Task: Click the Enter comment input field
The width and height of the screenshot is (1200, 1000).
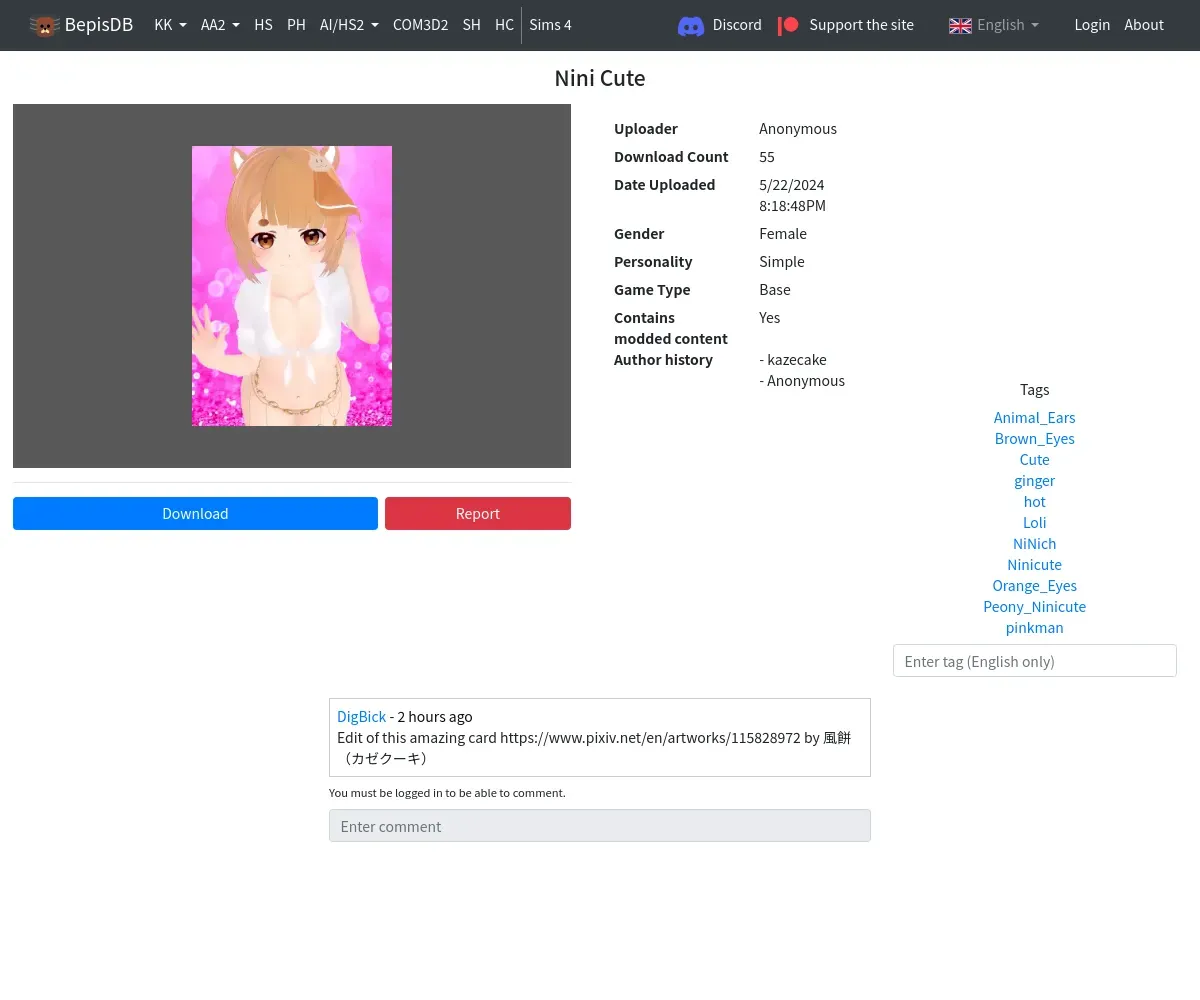Action: (600, 826)
